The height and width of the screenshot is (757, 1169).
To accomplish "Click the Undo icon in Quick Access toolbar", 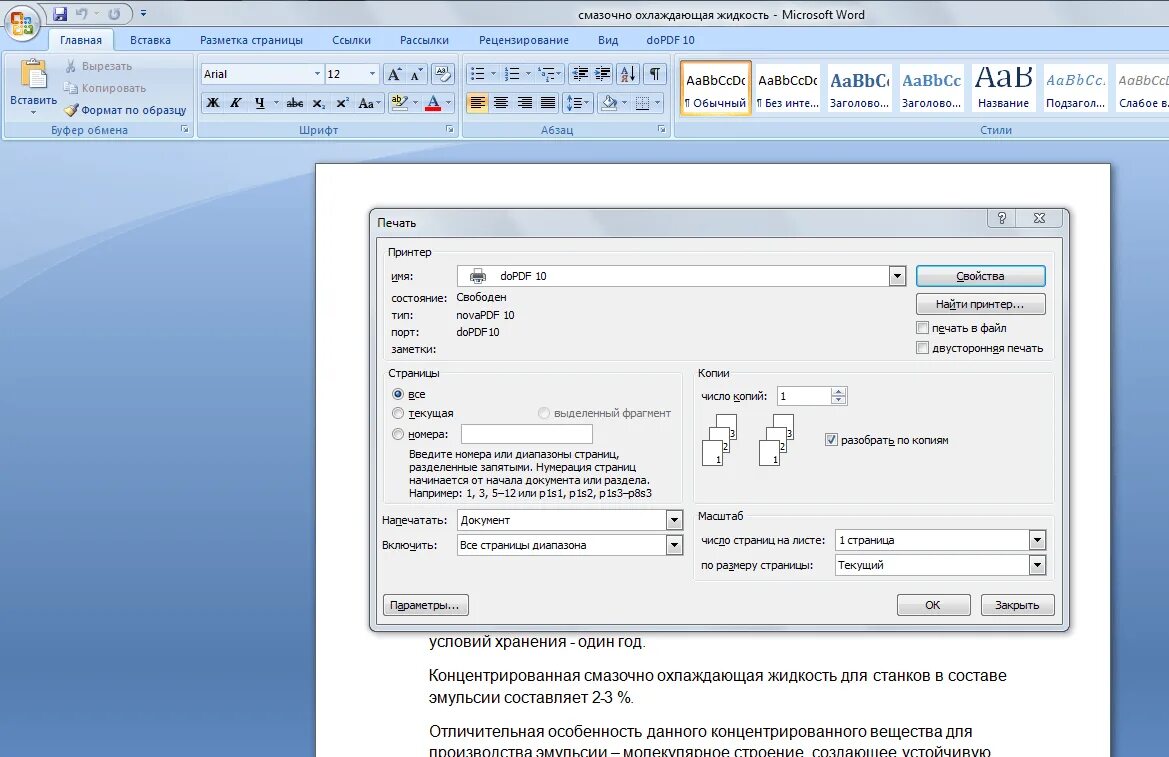I will click(x=81, y=13).
